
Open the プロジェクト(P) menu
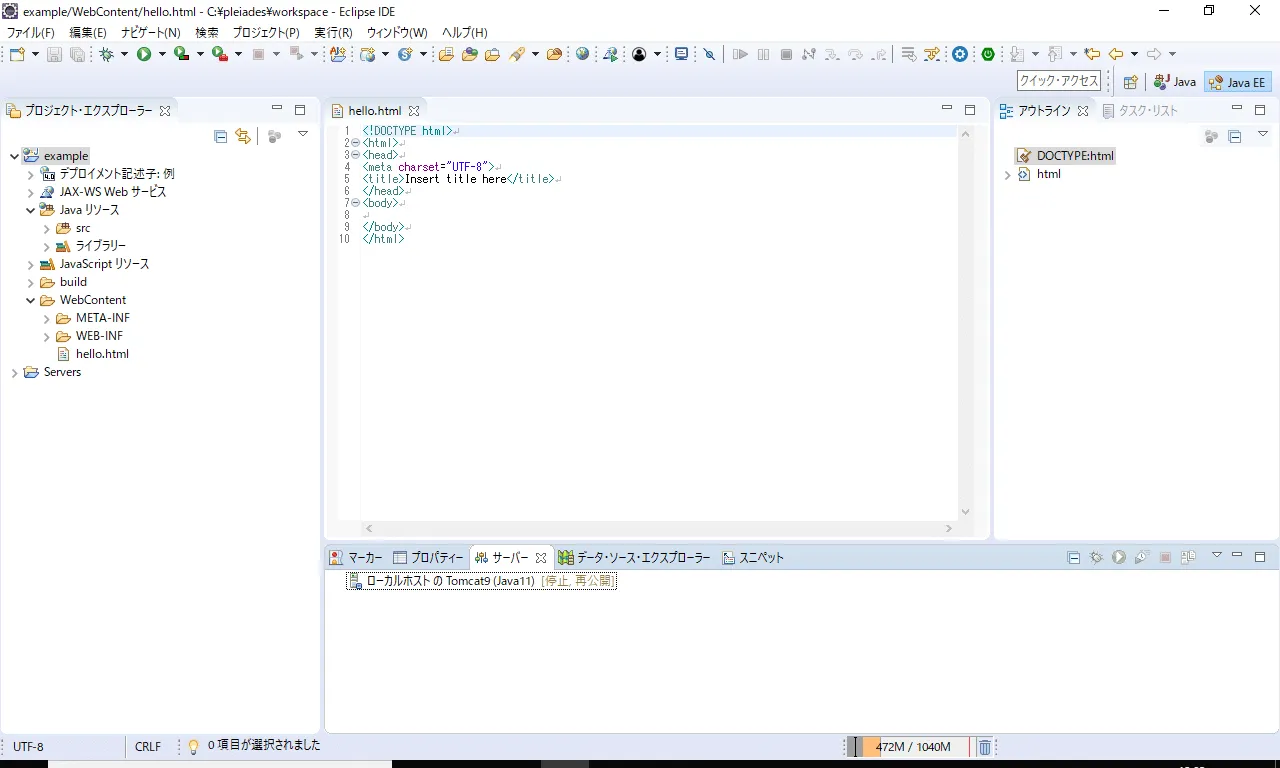pos(266,33)
